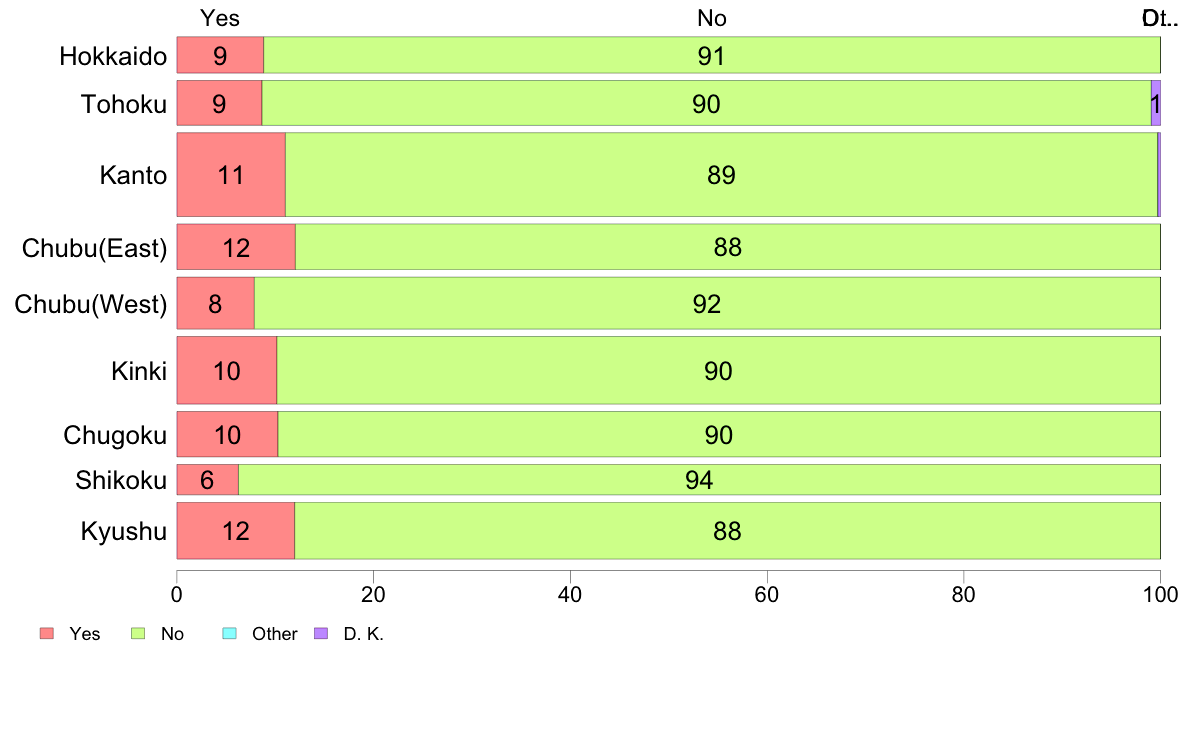Click the Chugoku row label

click(114, 436)
